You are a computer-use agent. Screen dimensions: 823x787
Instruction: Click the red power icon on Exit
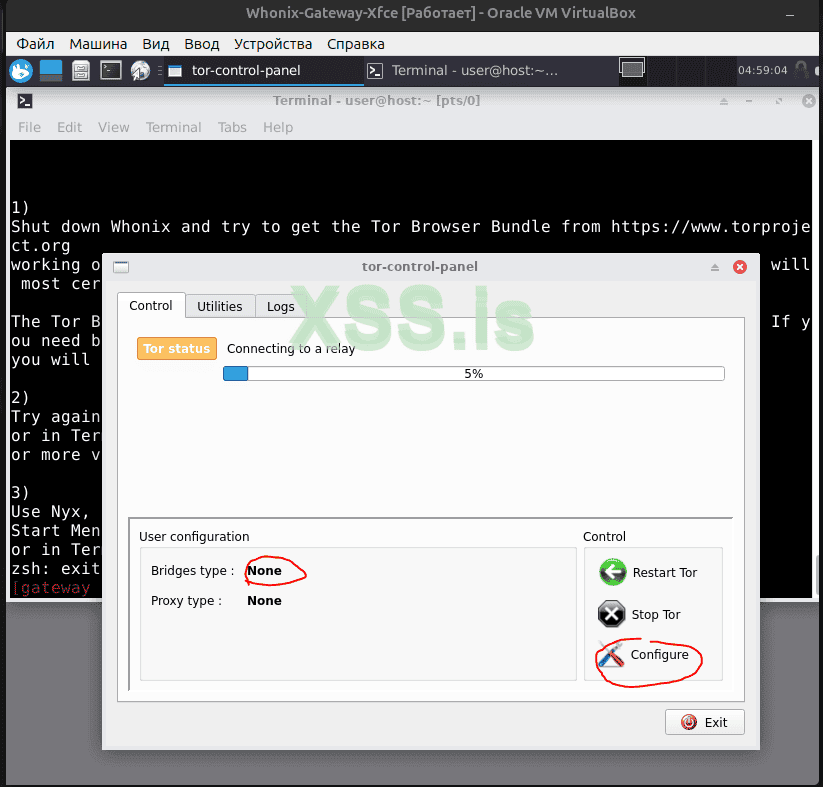pyautogui.click(x=689, y=722)
